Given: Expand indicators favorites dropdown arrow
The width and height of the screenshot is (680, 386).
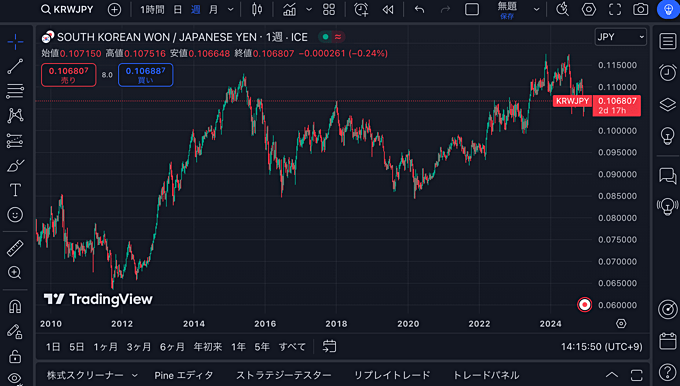Looking at the screenshot, I should (309, 9).
